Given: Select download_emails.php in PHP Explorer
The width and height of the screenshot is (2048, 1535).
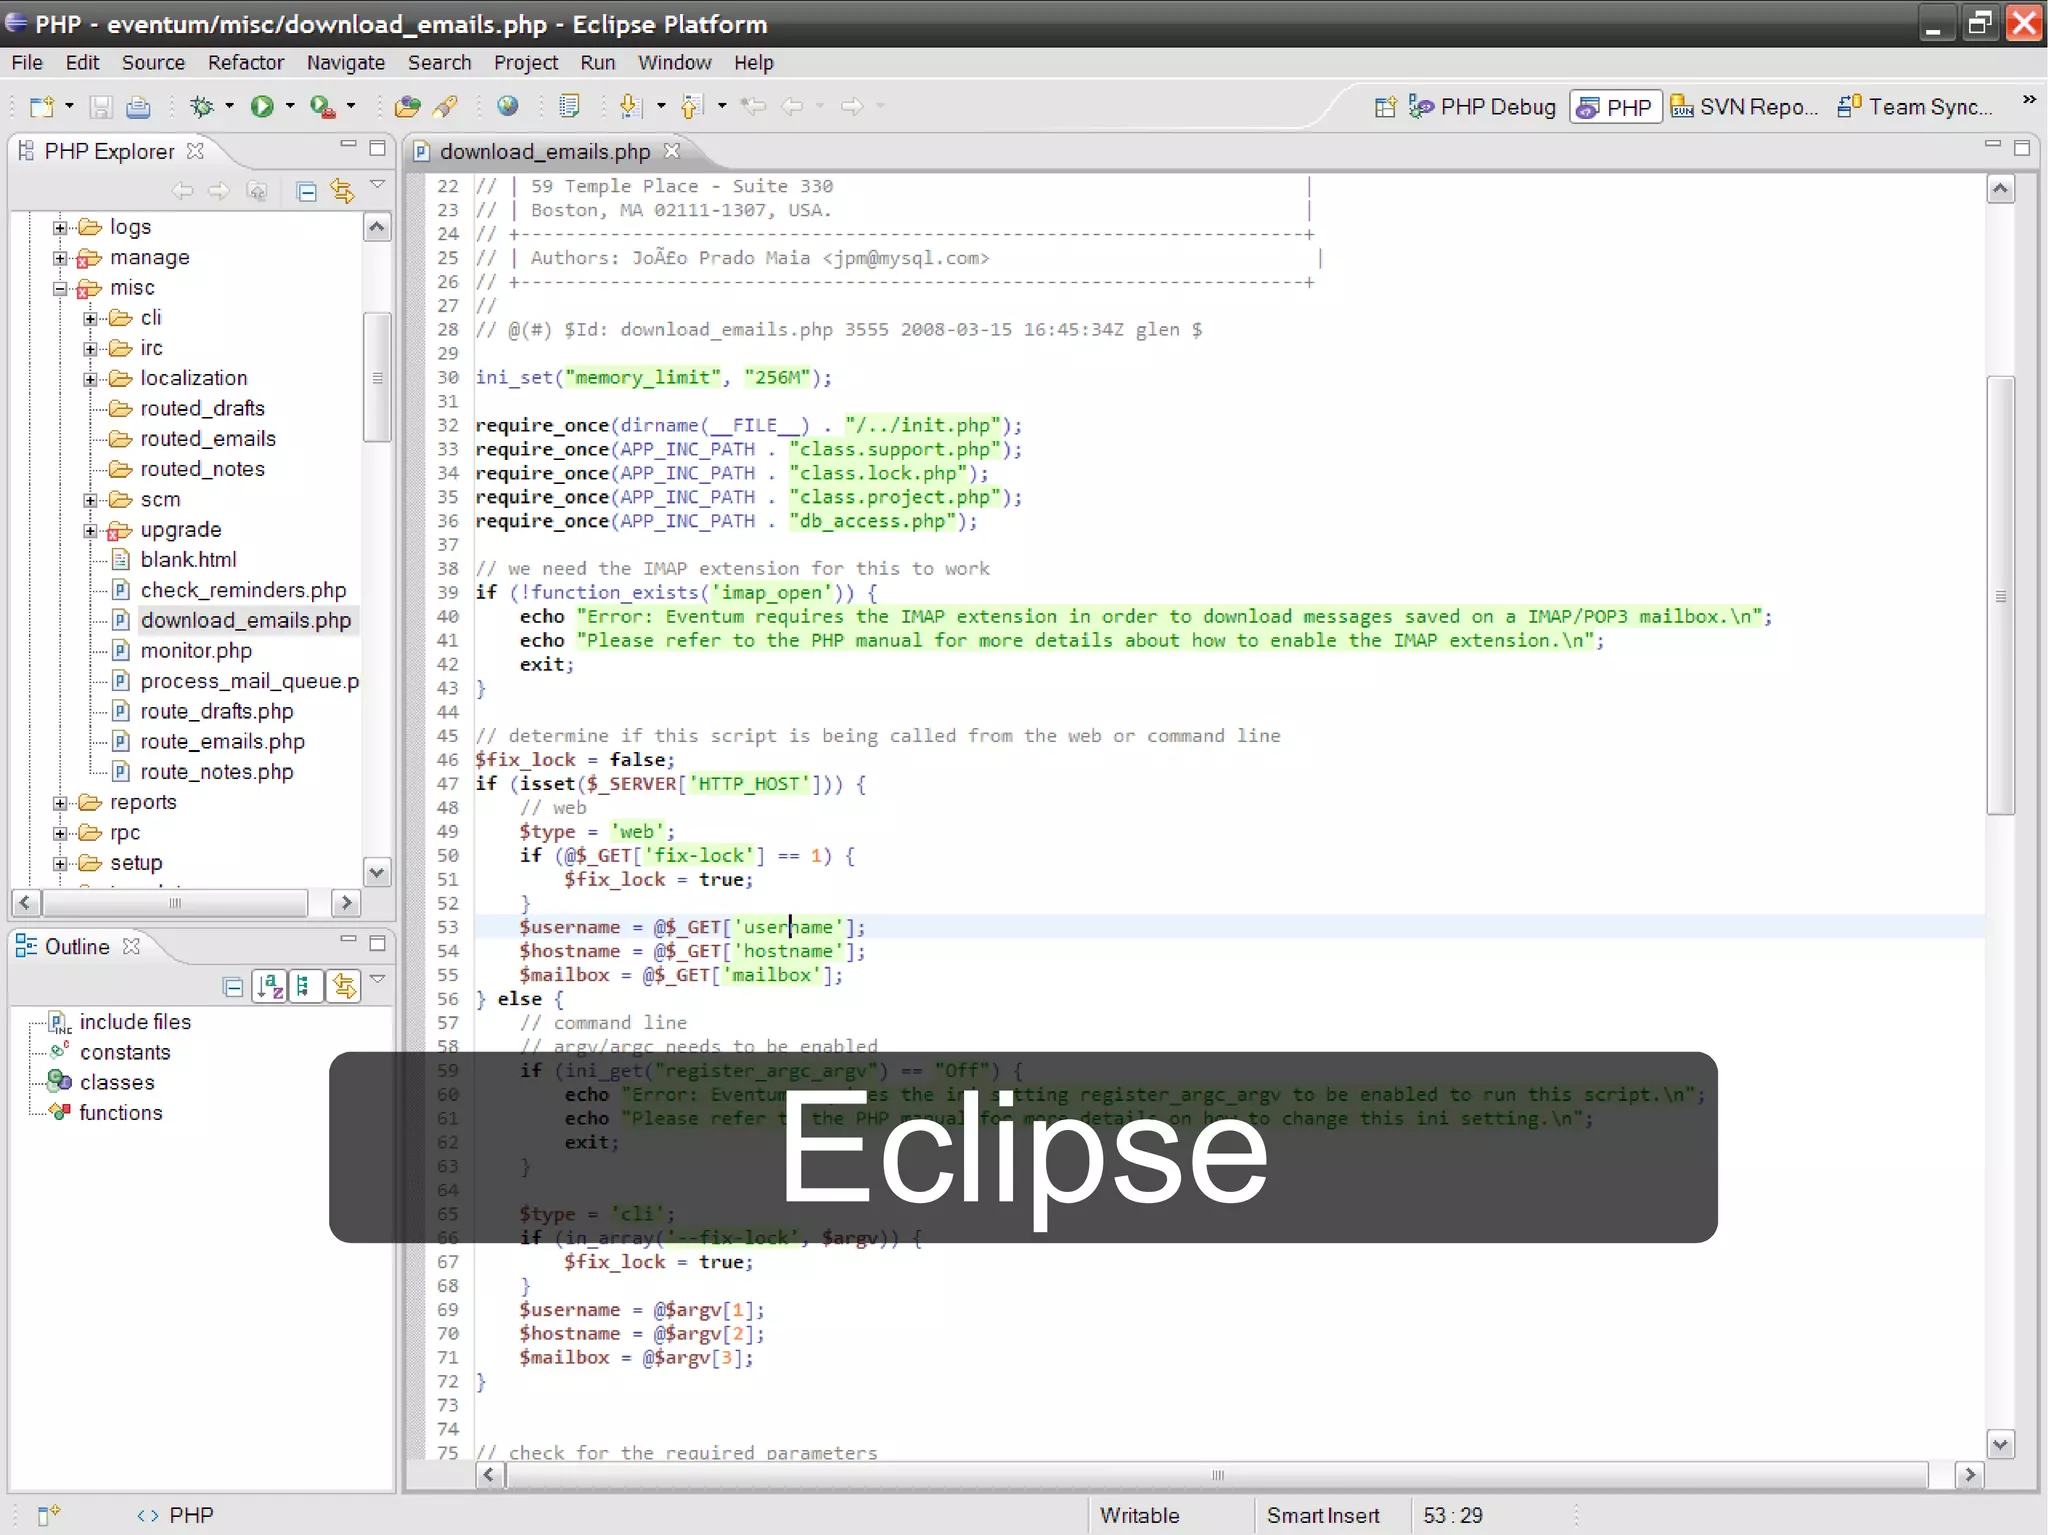Looking at the screenshot, I should click(x=246, y=620).
